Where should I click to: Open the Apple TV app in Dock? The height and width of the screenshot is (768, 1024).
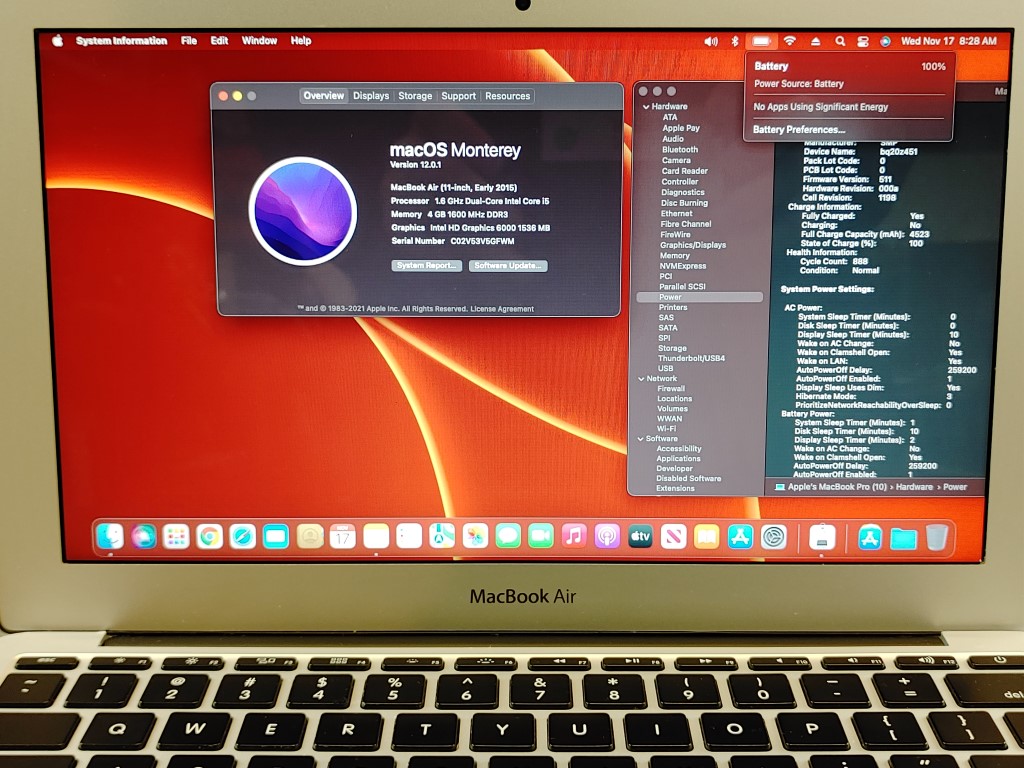(x=640, y=537)
